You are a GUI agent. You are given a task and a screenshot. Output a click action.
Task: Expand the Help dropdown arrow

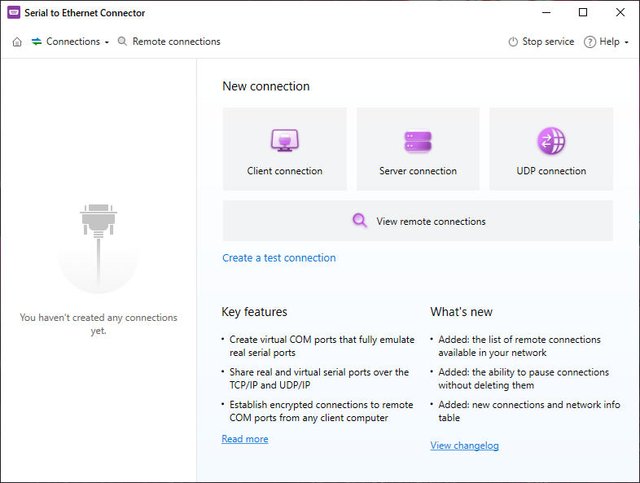pyautogui.click(x=627, y=43)
